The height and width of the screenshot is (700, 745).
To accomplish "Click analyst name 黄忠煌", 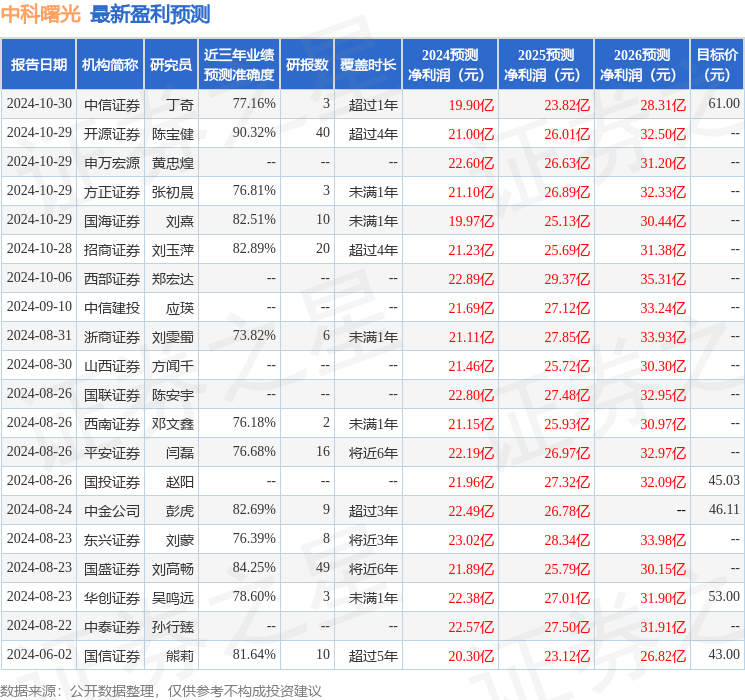I will (x=172, y=163).
